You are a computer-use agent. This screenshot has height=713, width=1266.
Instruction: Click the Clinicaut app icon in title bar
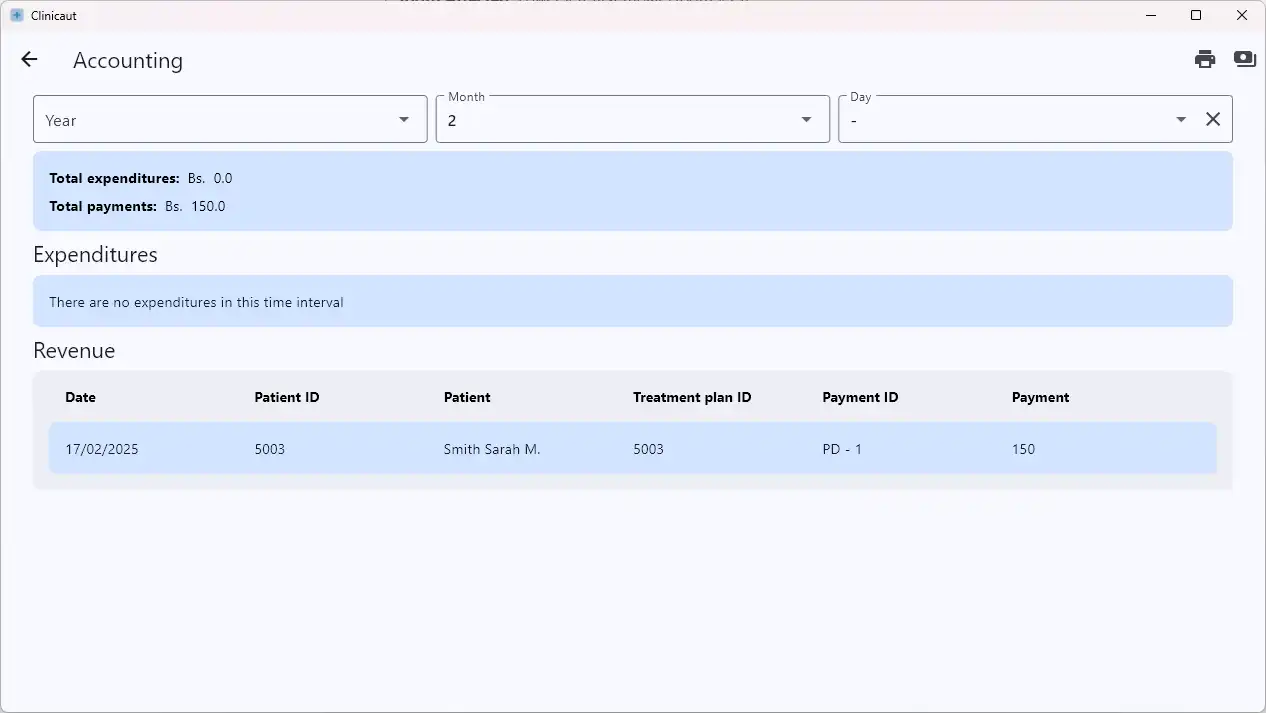point(17,16)
